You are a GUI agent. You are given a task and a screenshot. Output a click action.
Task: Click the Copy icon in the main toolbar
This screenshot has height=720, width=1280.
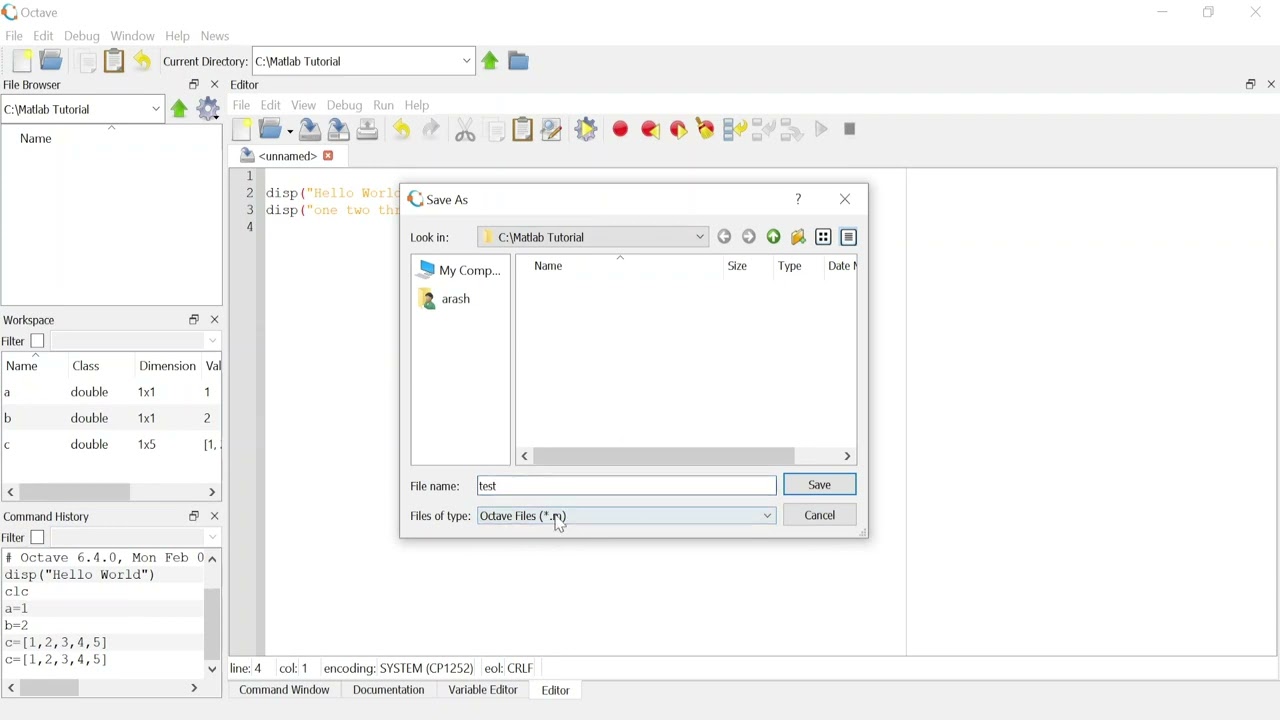[x=88, y=61]
